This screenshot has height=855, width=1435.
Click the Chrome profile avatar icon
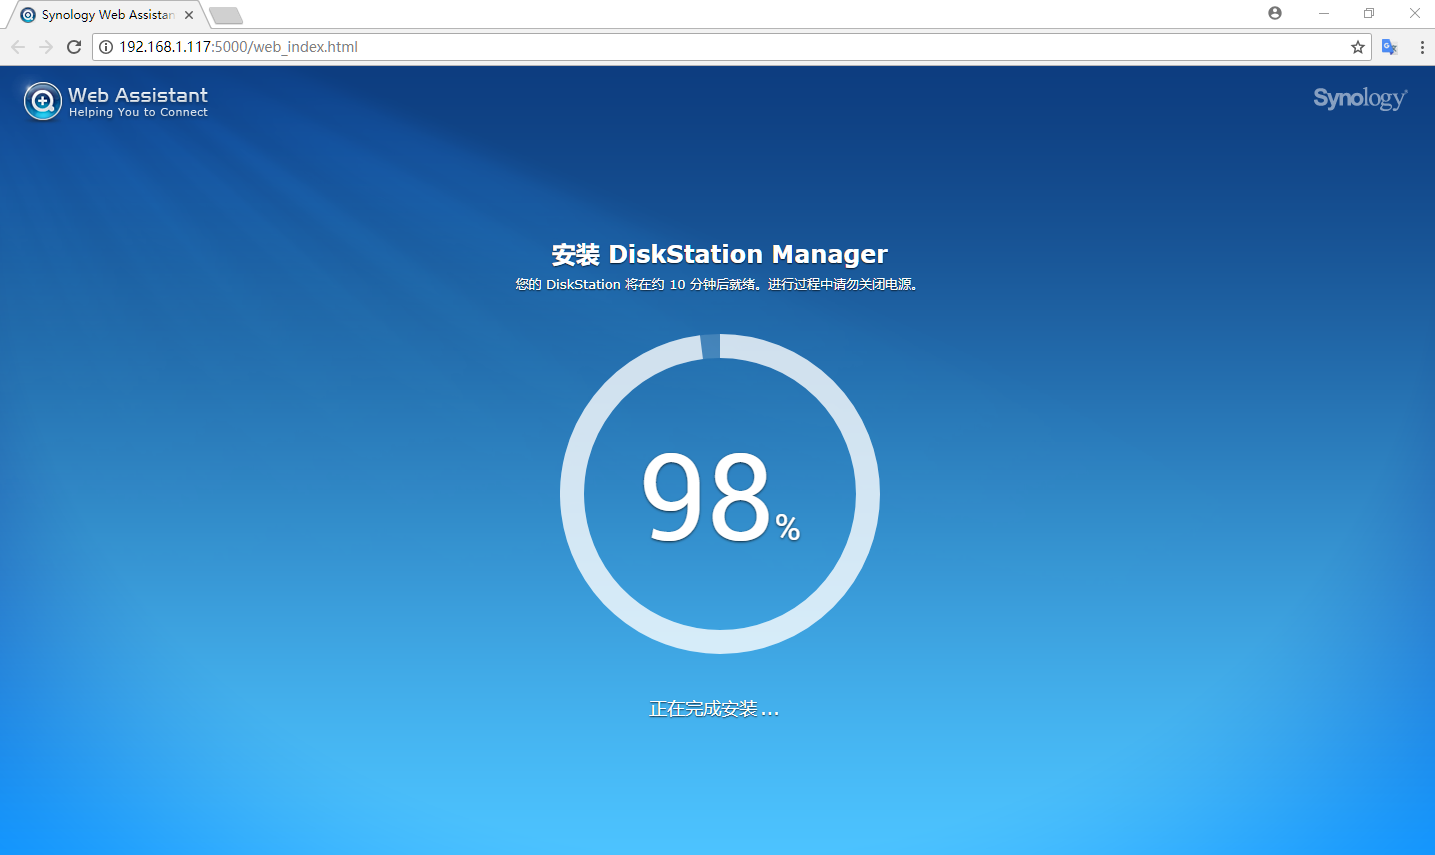coord(1275,13)
